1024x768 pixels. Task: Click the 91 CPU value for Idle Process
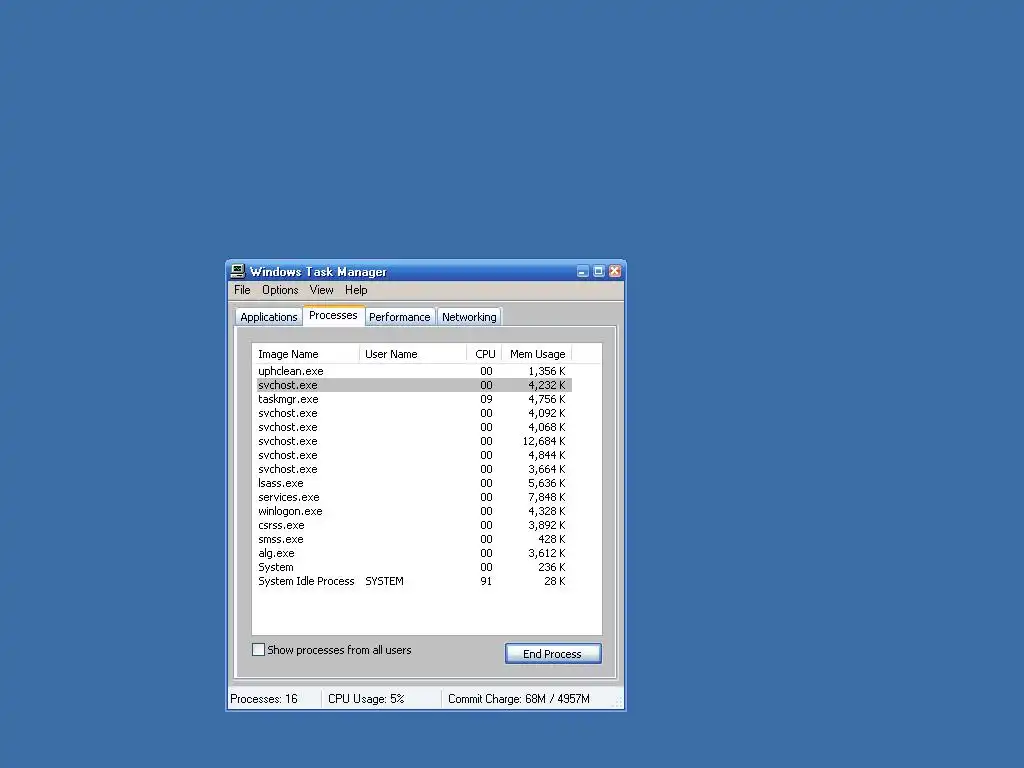486,581
